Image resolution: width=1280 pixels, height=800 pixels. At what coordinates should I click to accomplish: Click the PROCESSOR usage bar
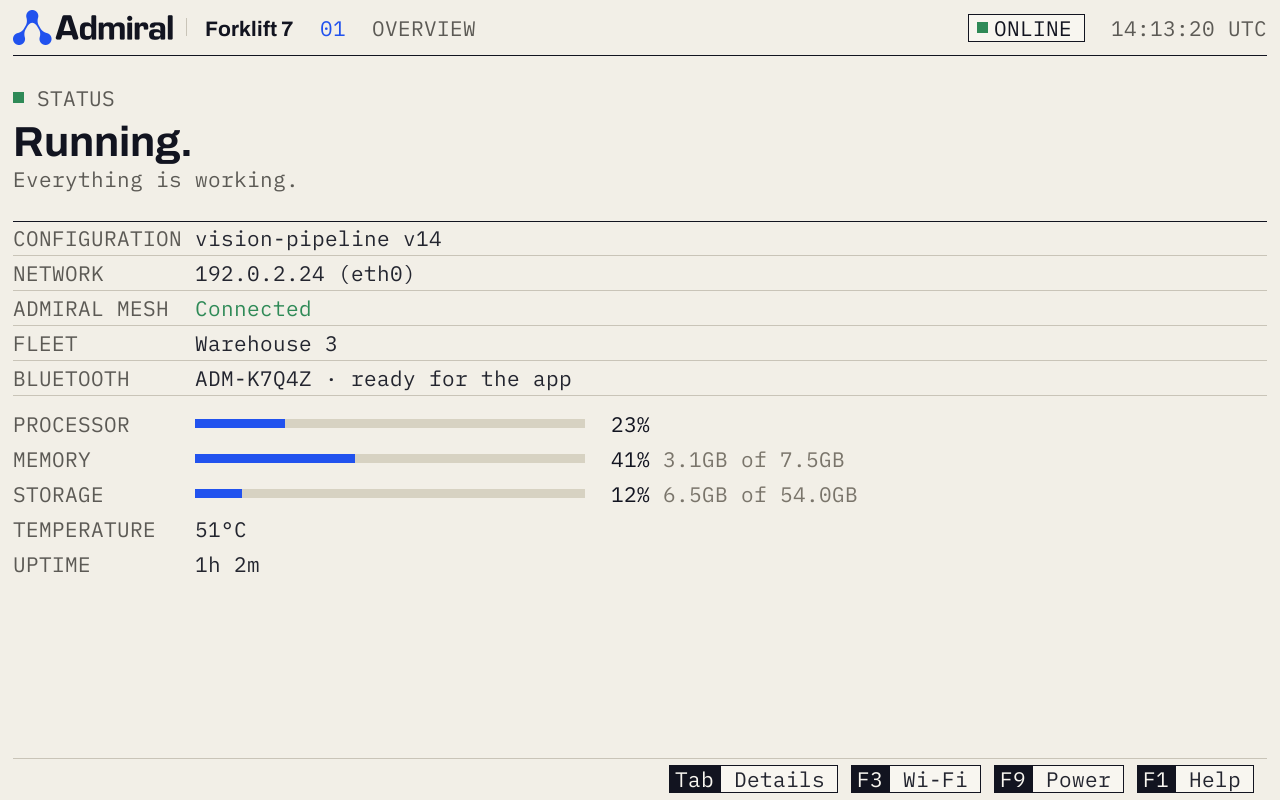[390, 424]
